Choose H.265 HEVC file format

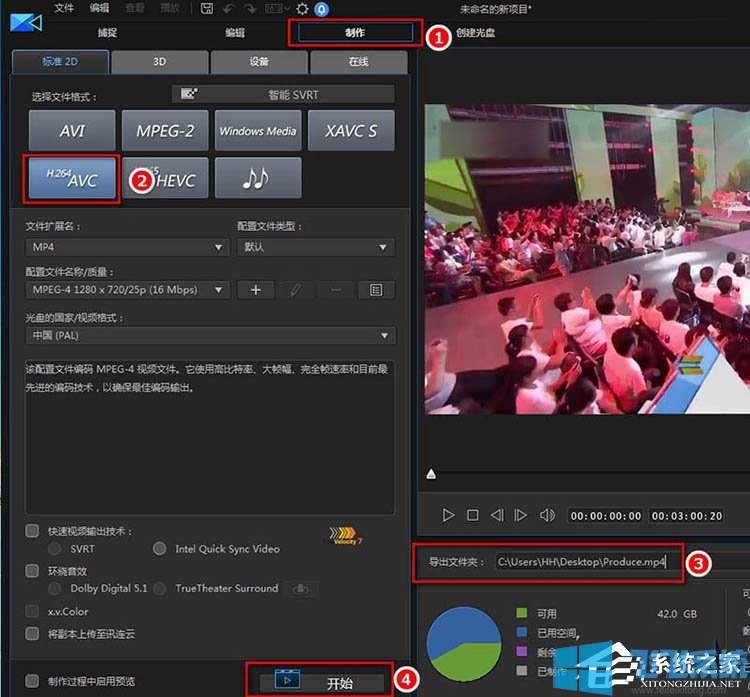click(165, 178)
